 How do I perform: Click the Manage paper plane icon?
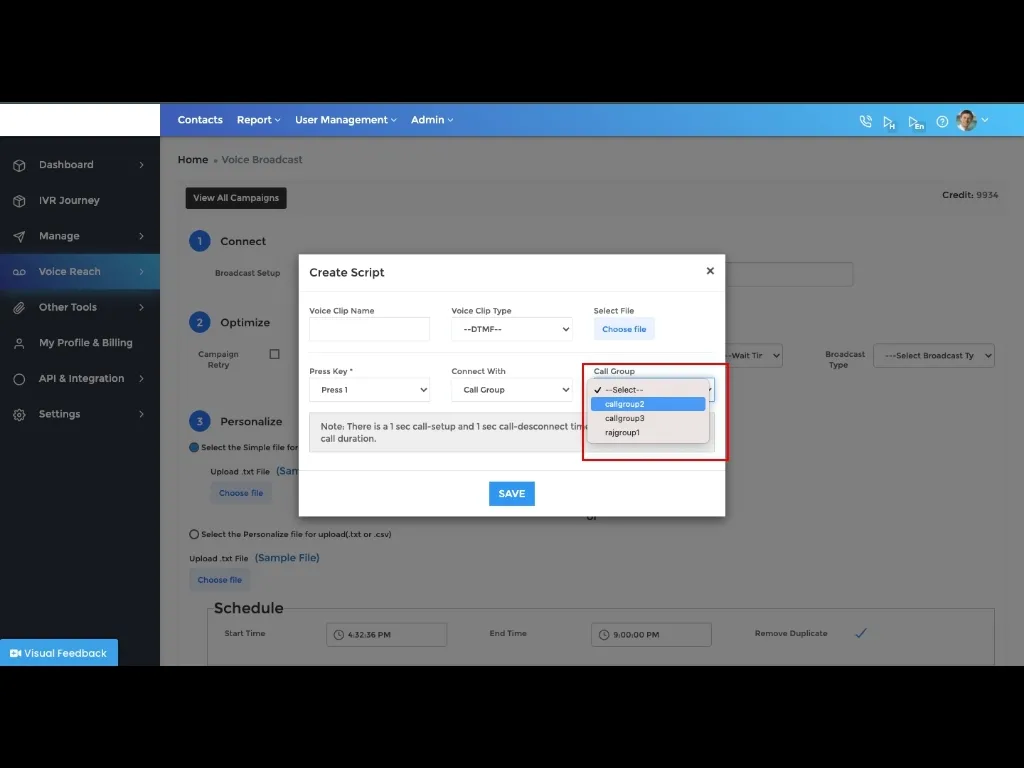[20, 236]
